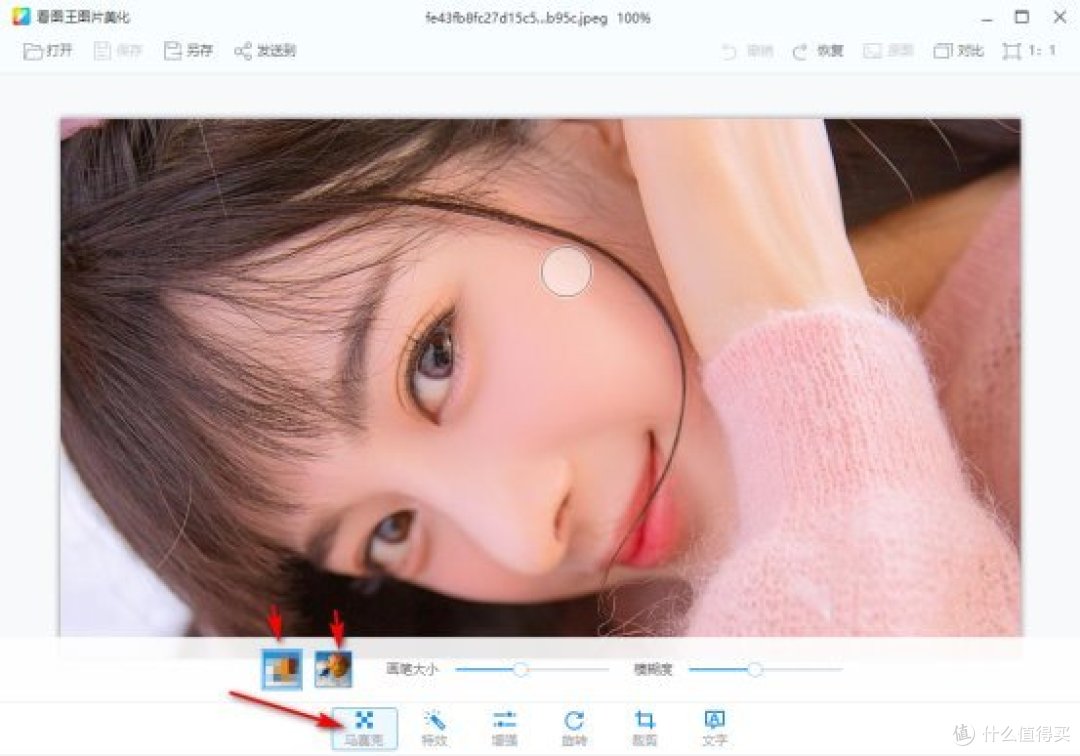Viewport: 1080px width, 756px height.
Task: Close the image editor window
Action: tap(1060, 17)
